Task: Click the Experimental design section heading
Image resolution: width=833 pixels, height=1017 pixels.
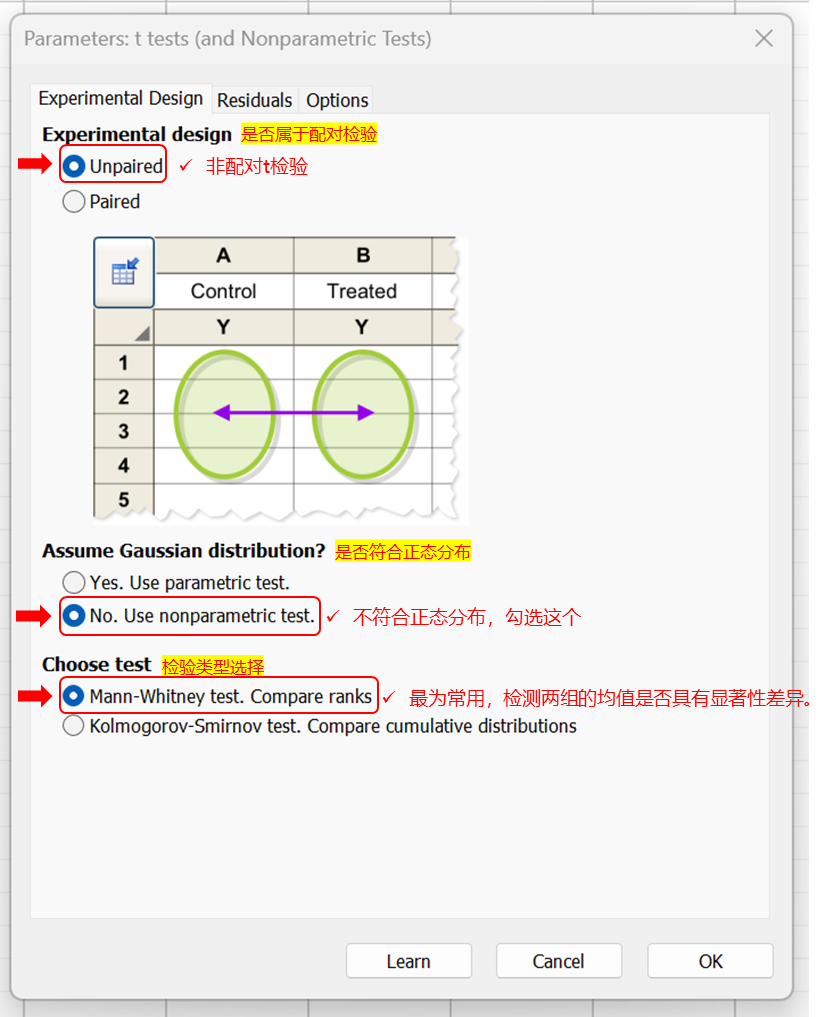Action: click(x=137, y=134)
